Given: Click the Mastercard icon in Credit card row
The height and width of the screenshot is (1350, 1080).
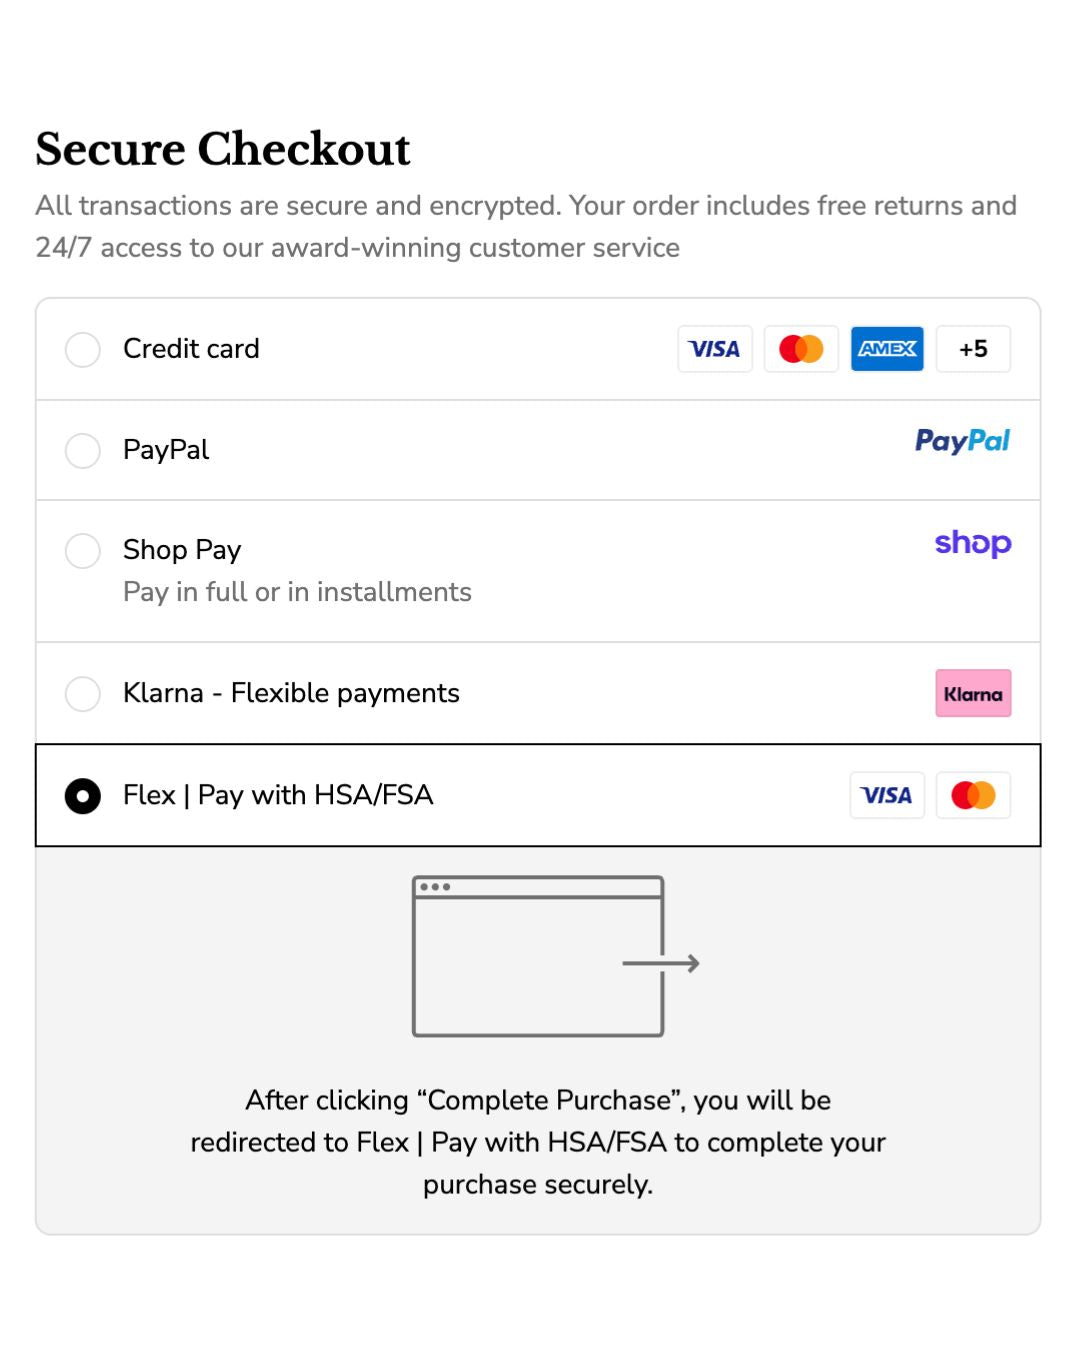Looking at the screenshot, I should coord(801,349).
